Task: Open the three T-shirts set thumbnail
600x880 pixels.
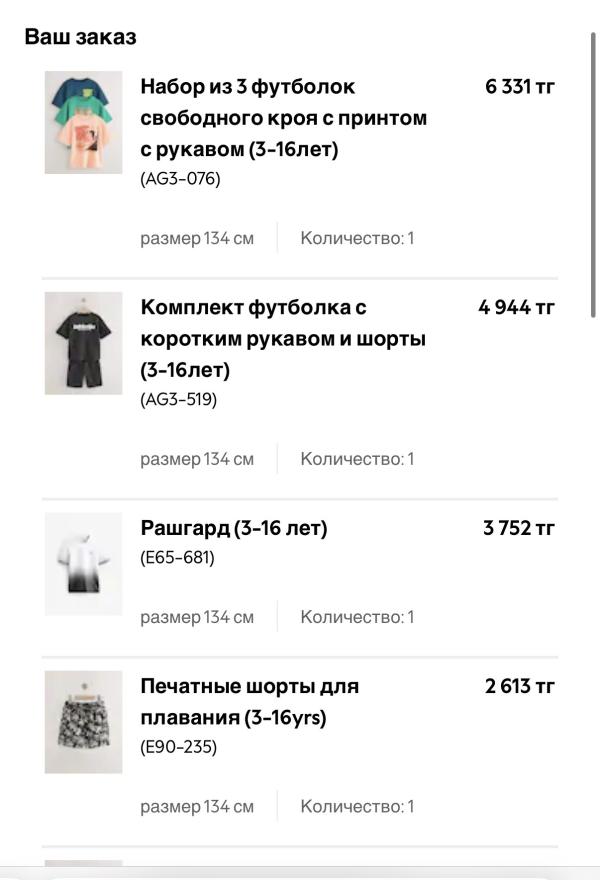Action: (83, 122)
